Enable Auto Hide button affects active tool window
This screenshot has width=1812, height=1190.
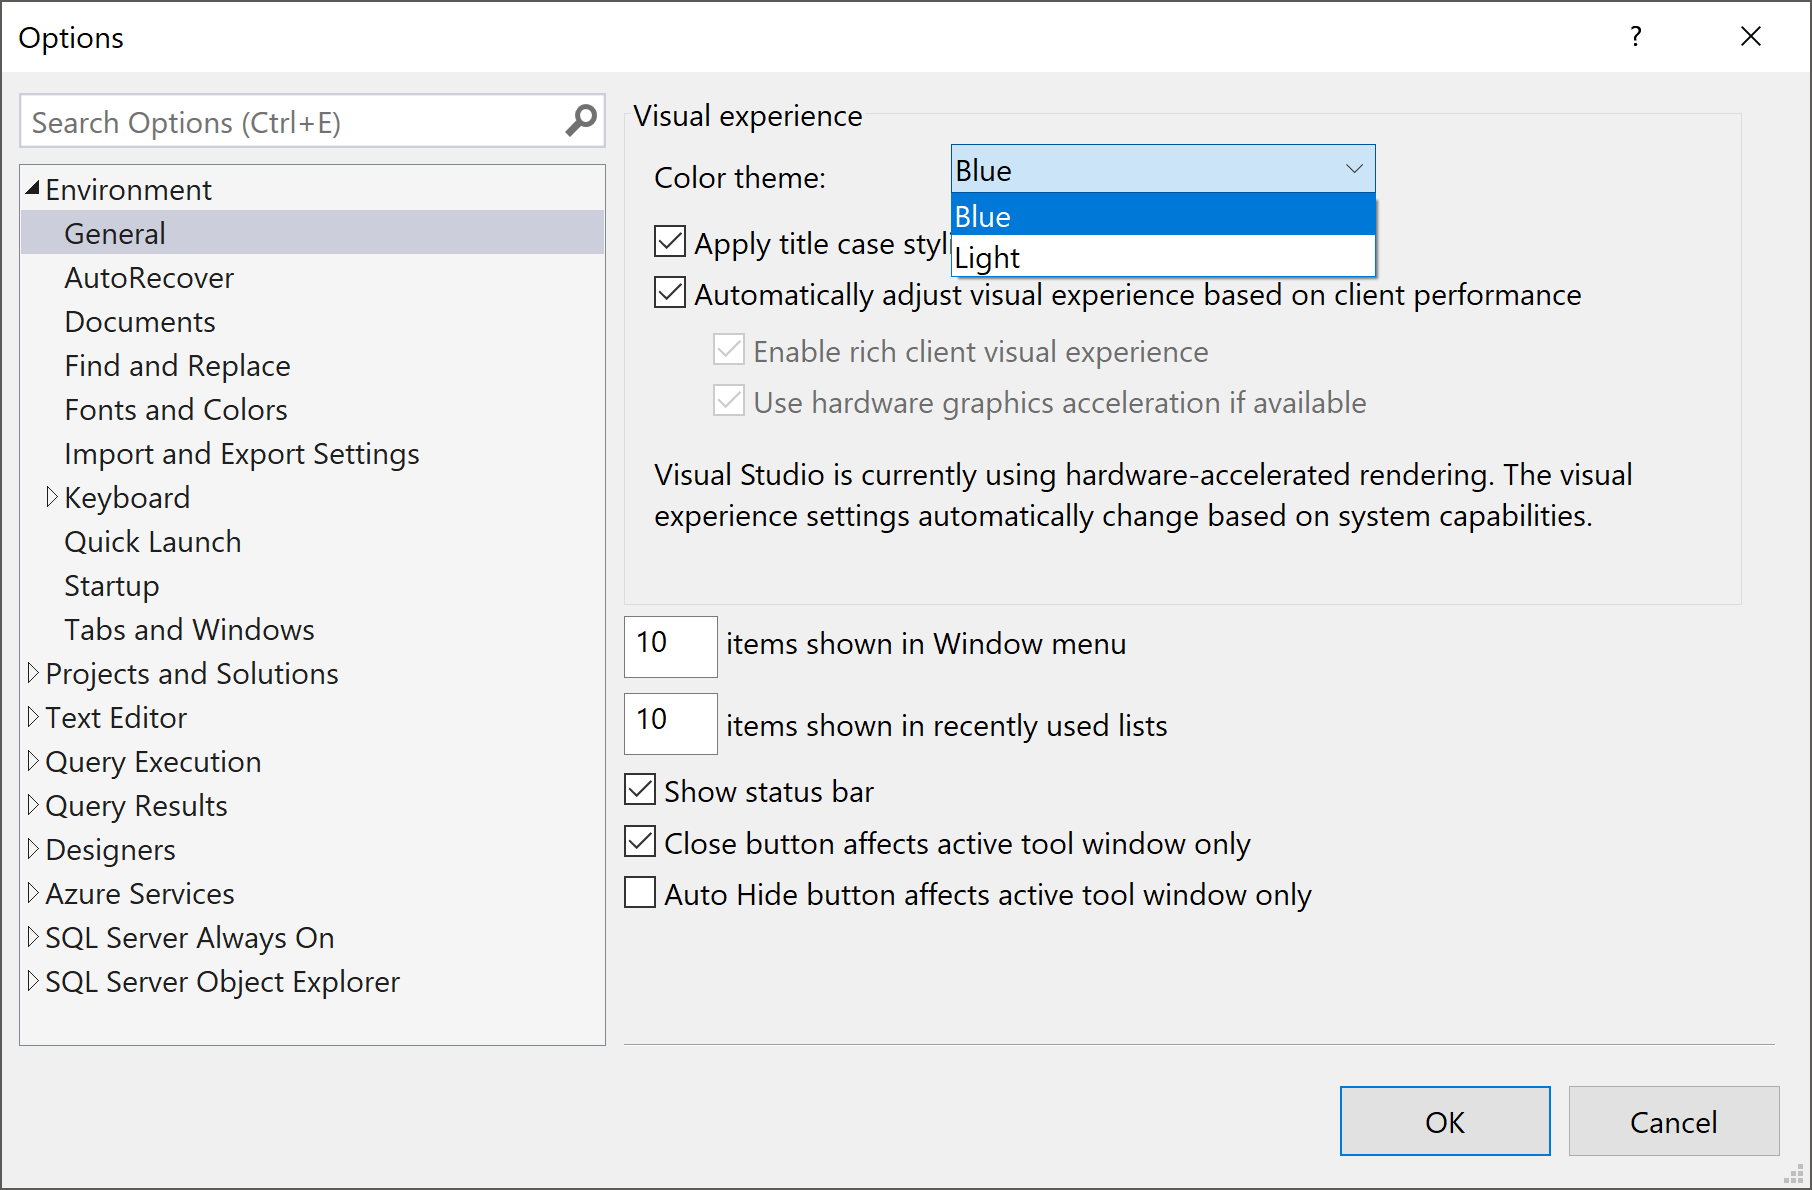click(x=640, y=893)
